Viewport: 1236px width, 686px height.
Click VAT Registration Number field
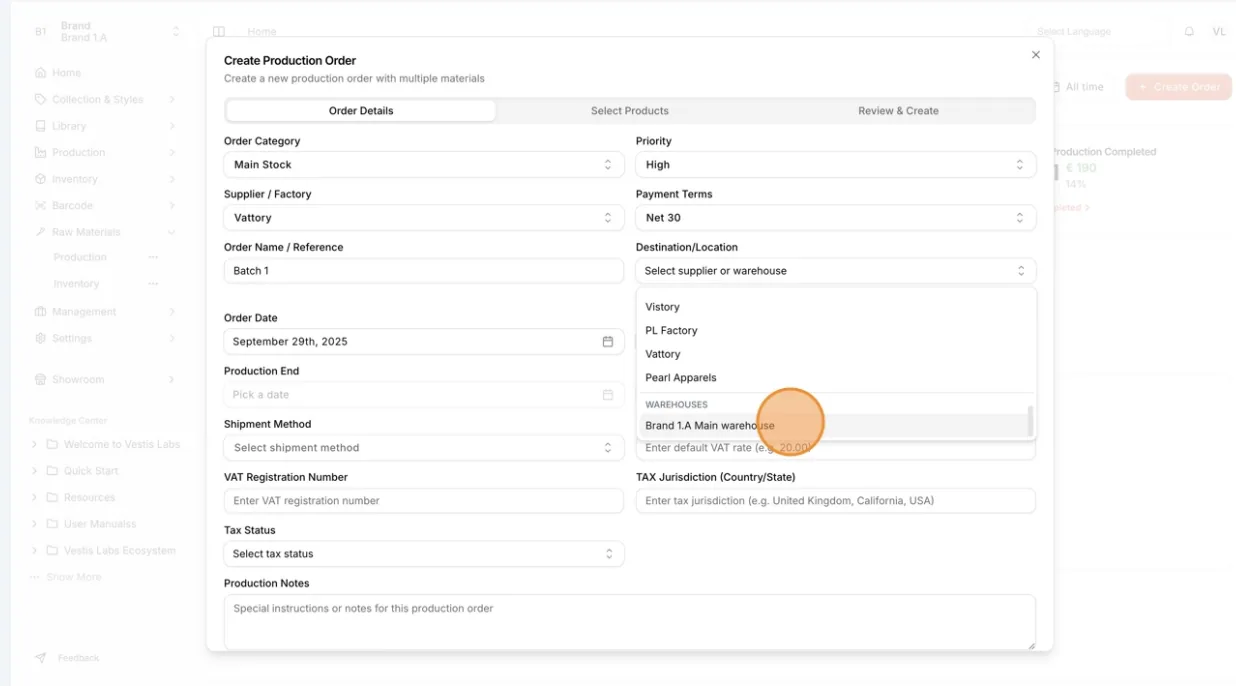click(x=424, y=501)
